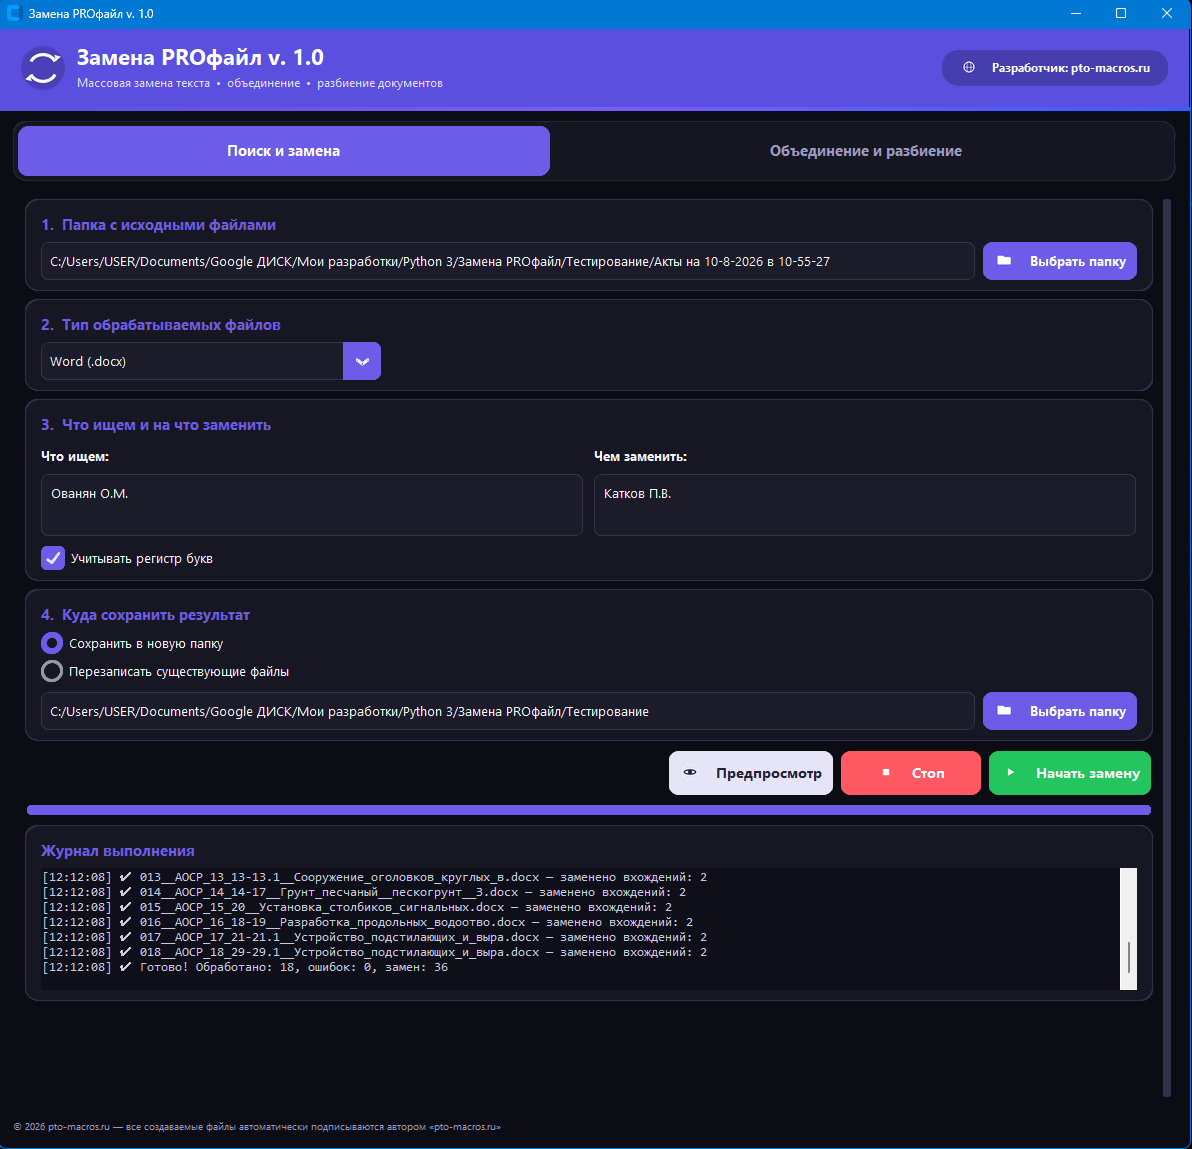Image resolution: width=1192 pixels, height=1149 pixels.
Task: Switch to Объединение и разбиение tab
Action: pyautogui.click(x=865, y=151)
